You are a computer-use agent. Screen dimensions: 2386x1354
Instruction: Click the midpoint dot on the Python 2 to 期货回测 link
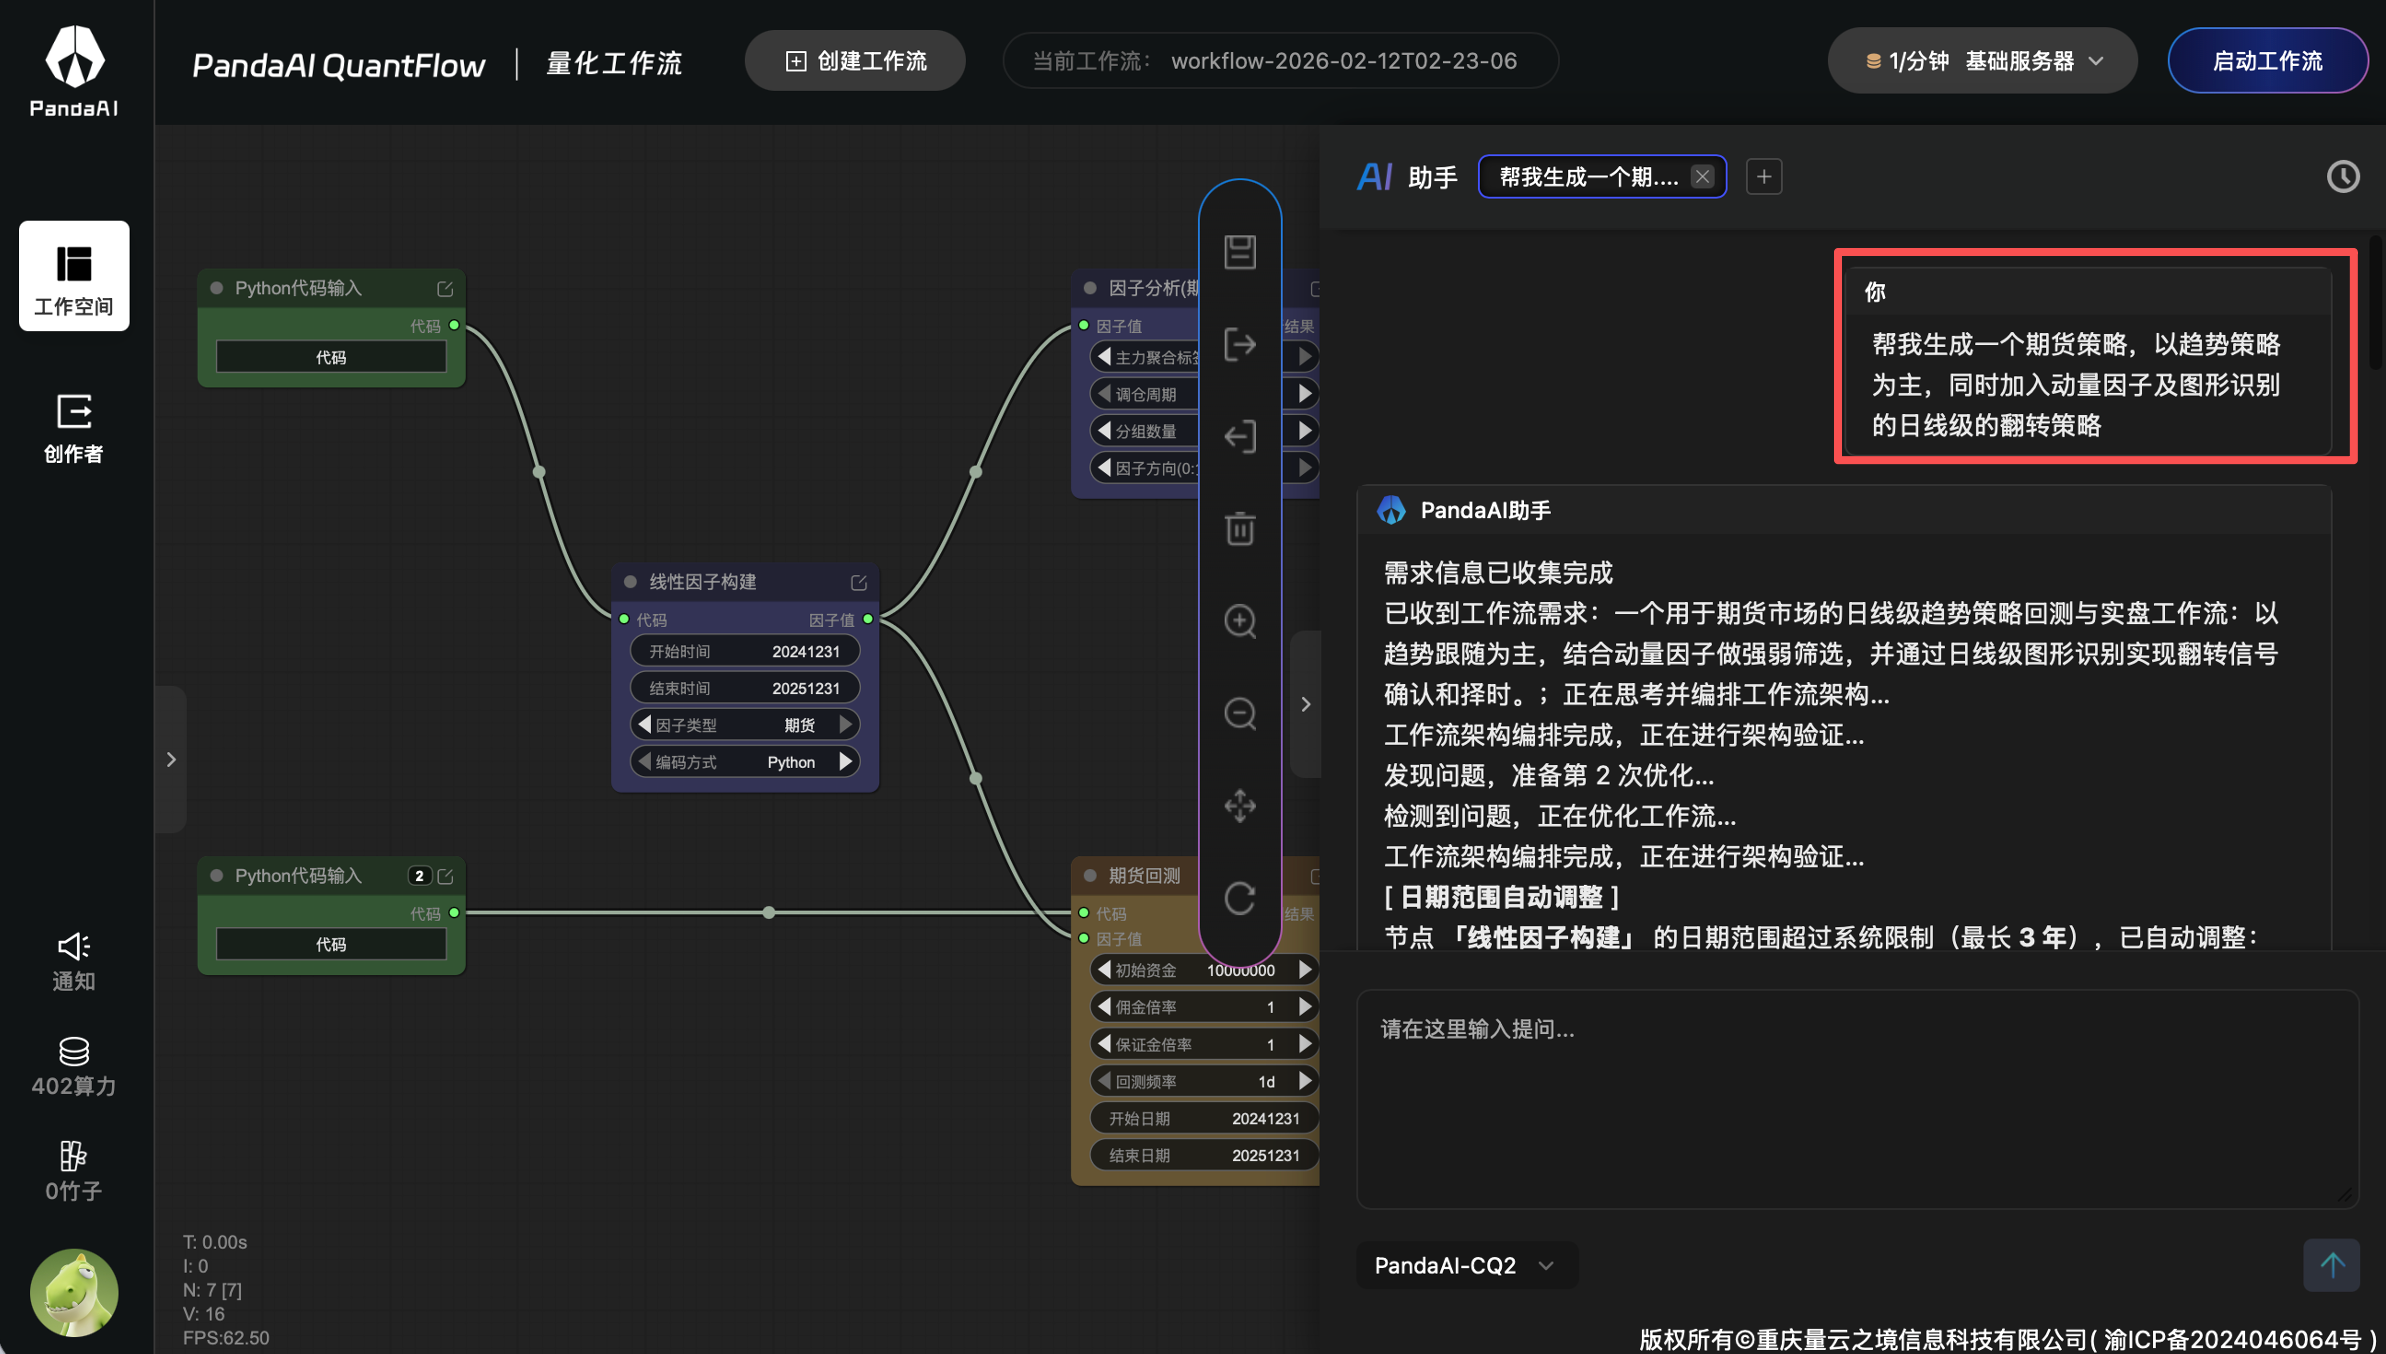click(768, 913)
